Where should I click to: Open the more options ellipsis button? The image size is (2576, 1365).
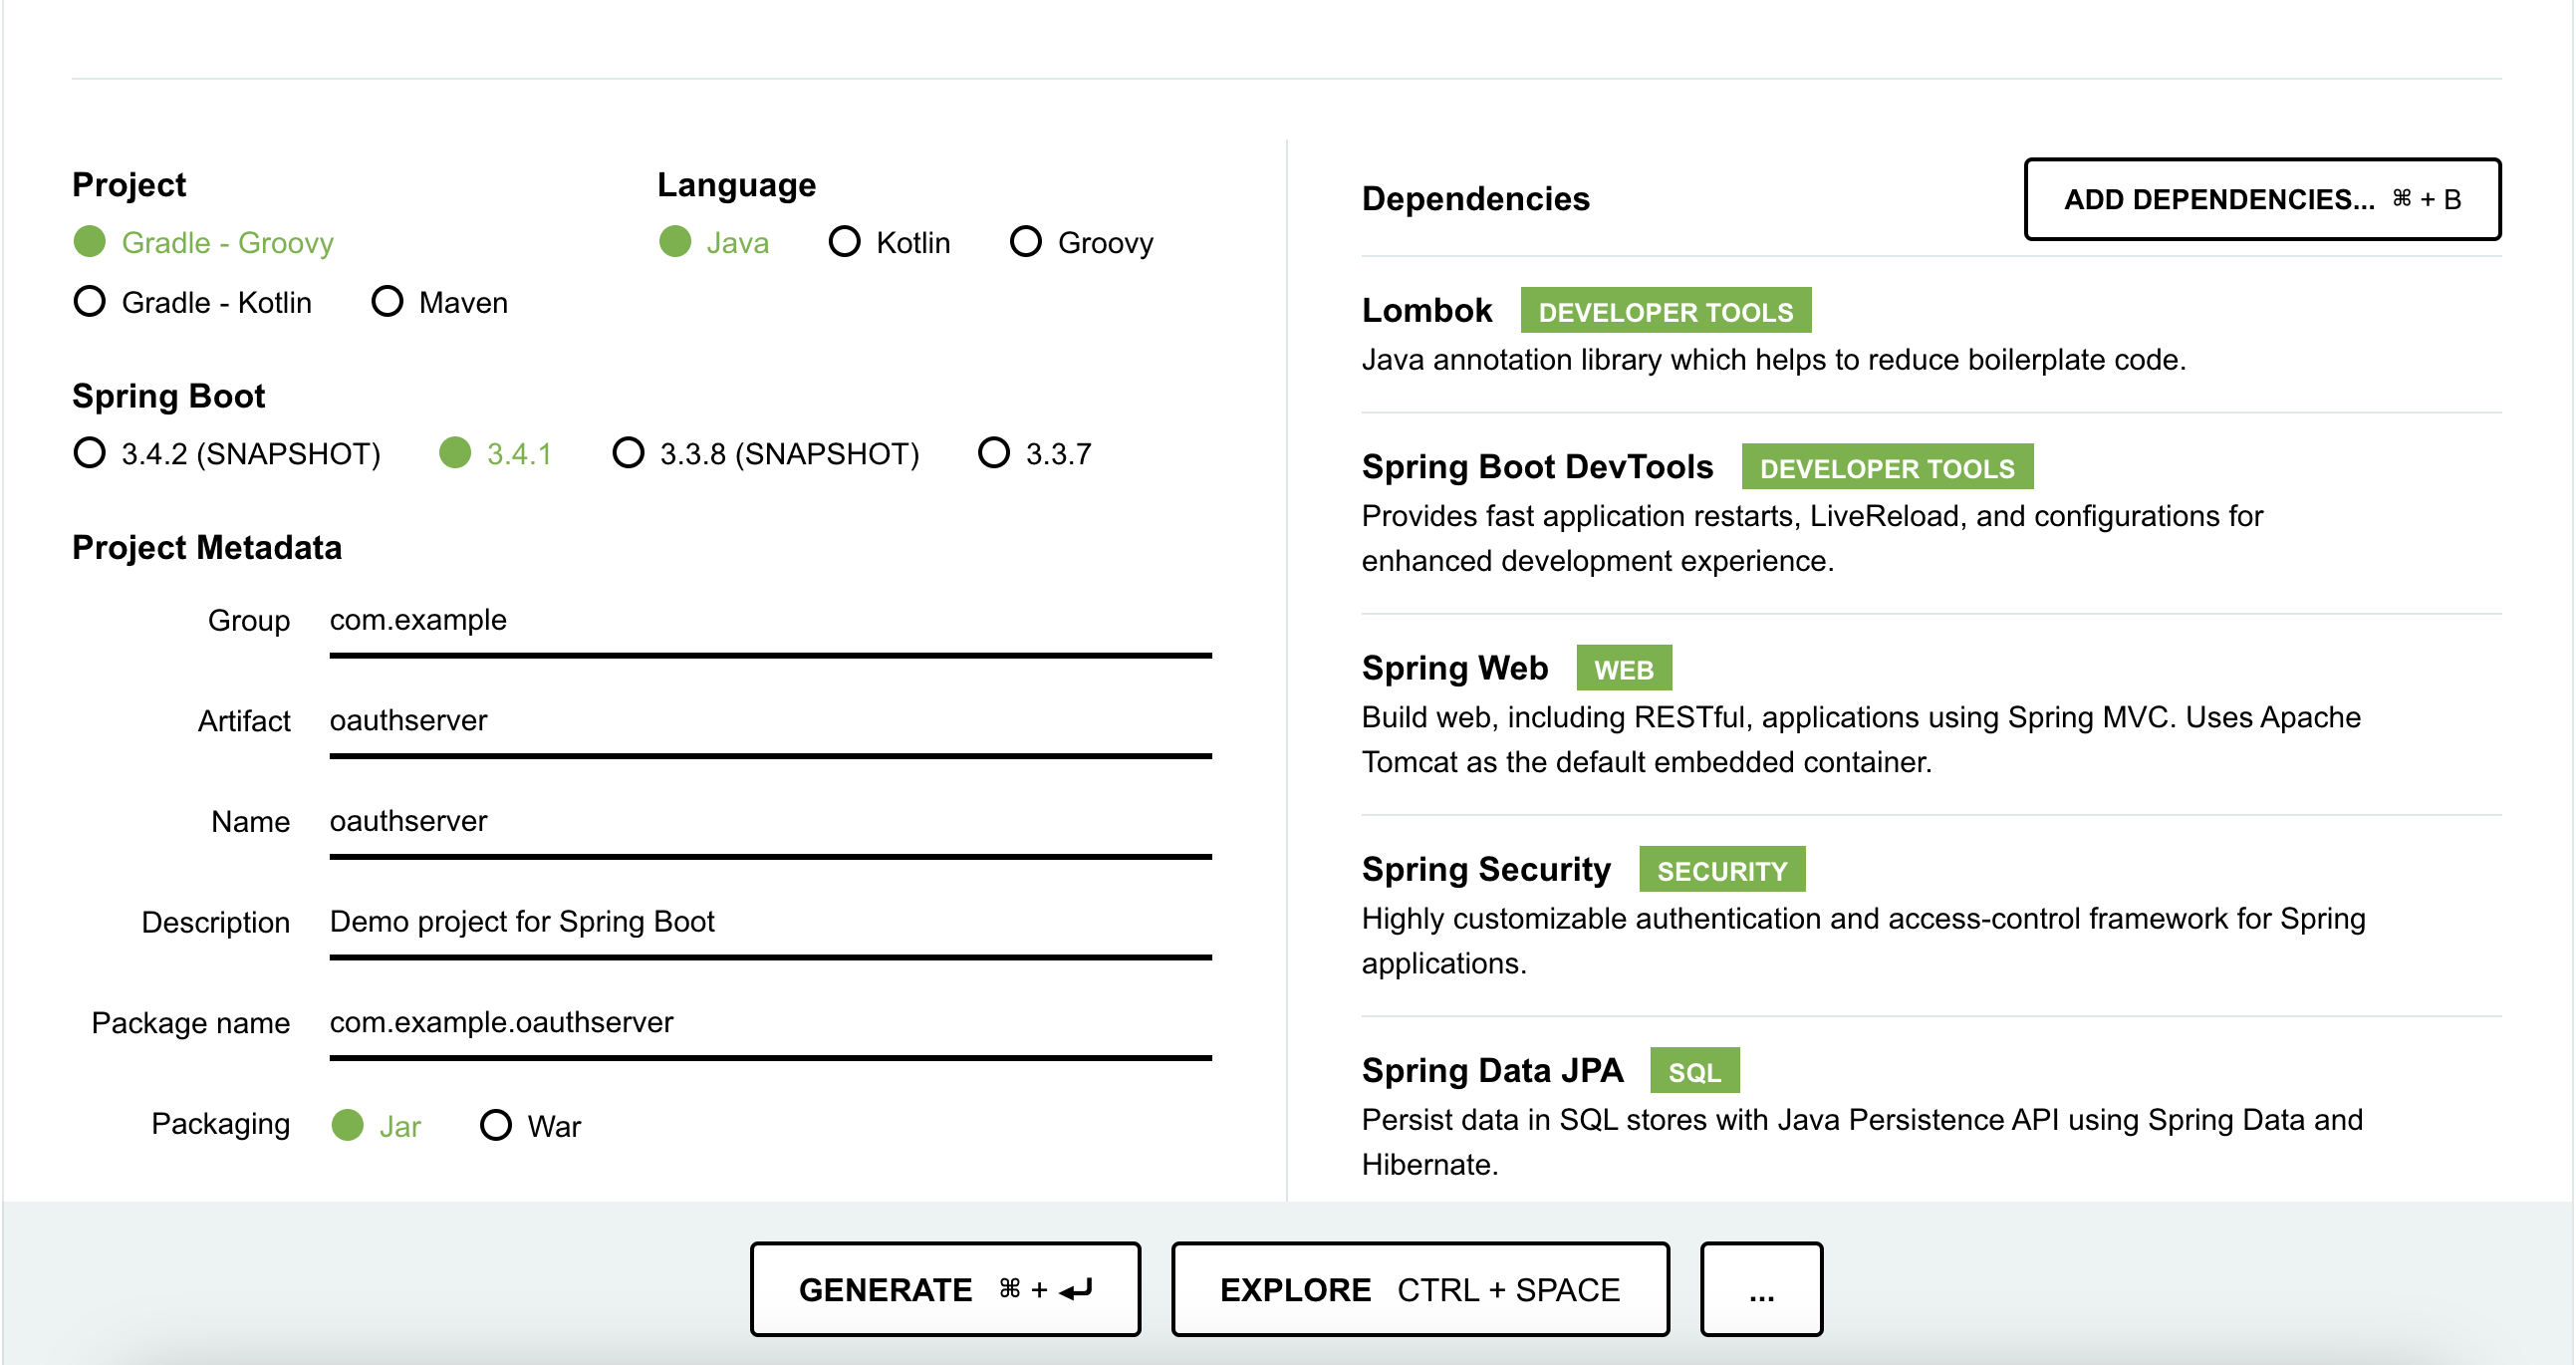1761,1290
